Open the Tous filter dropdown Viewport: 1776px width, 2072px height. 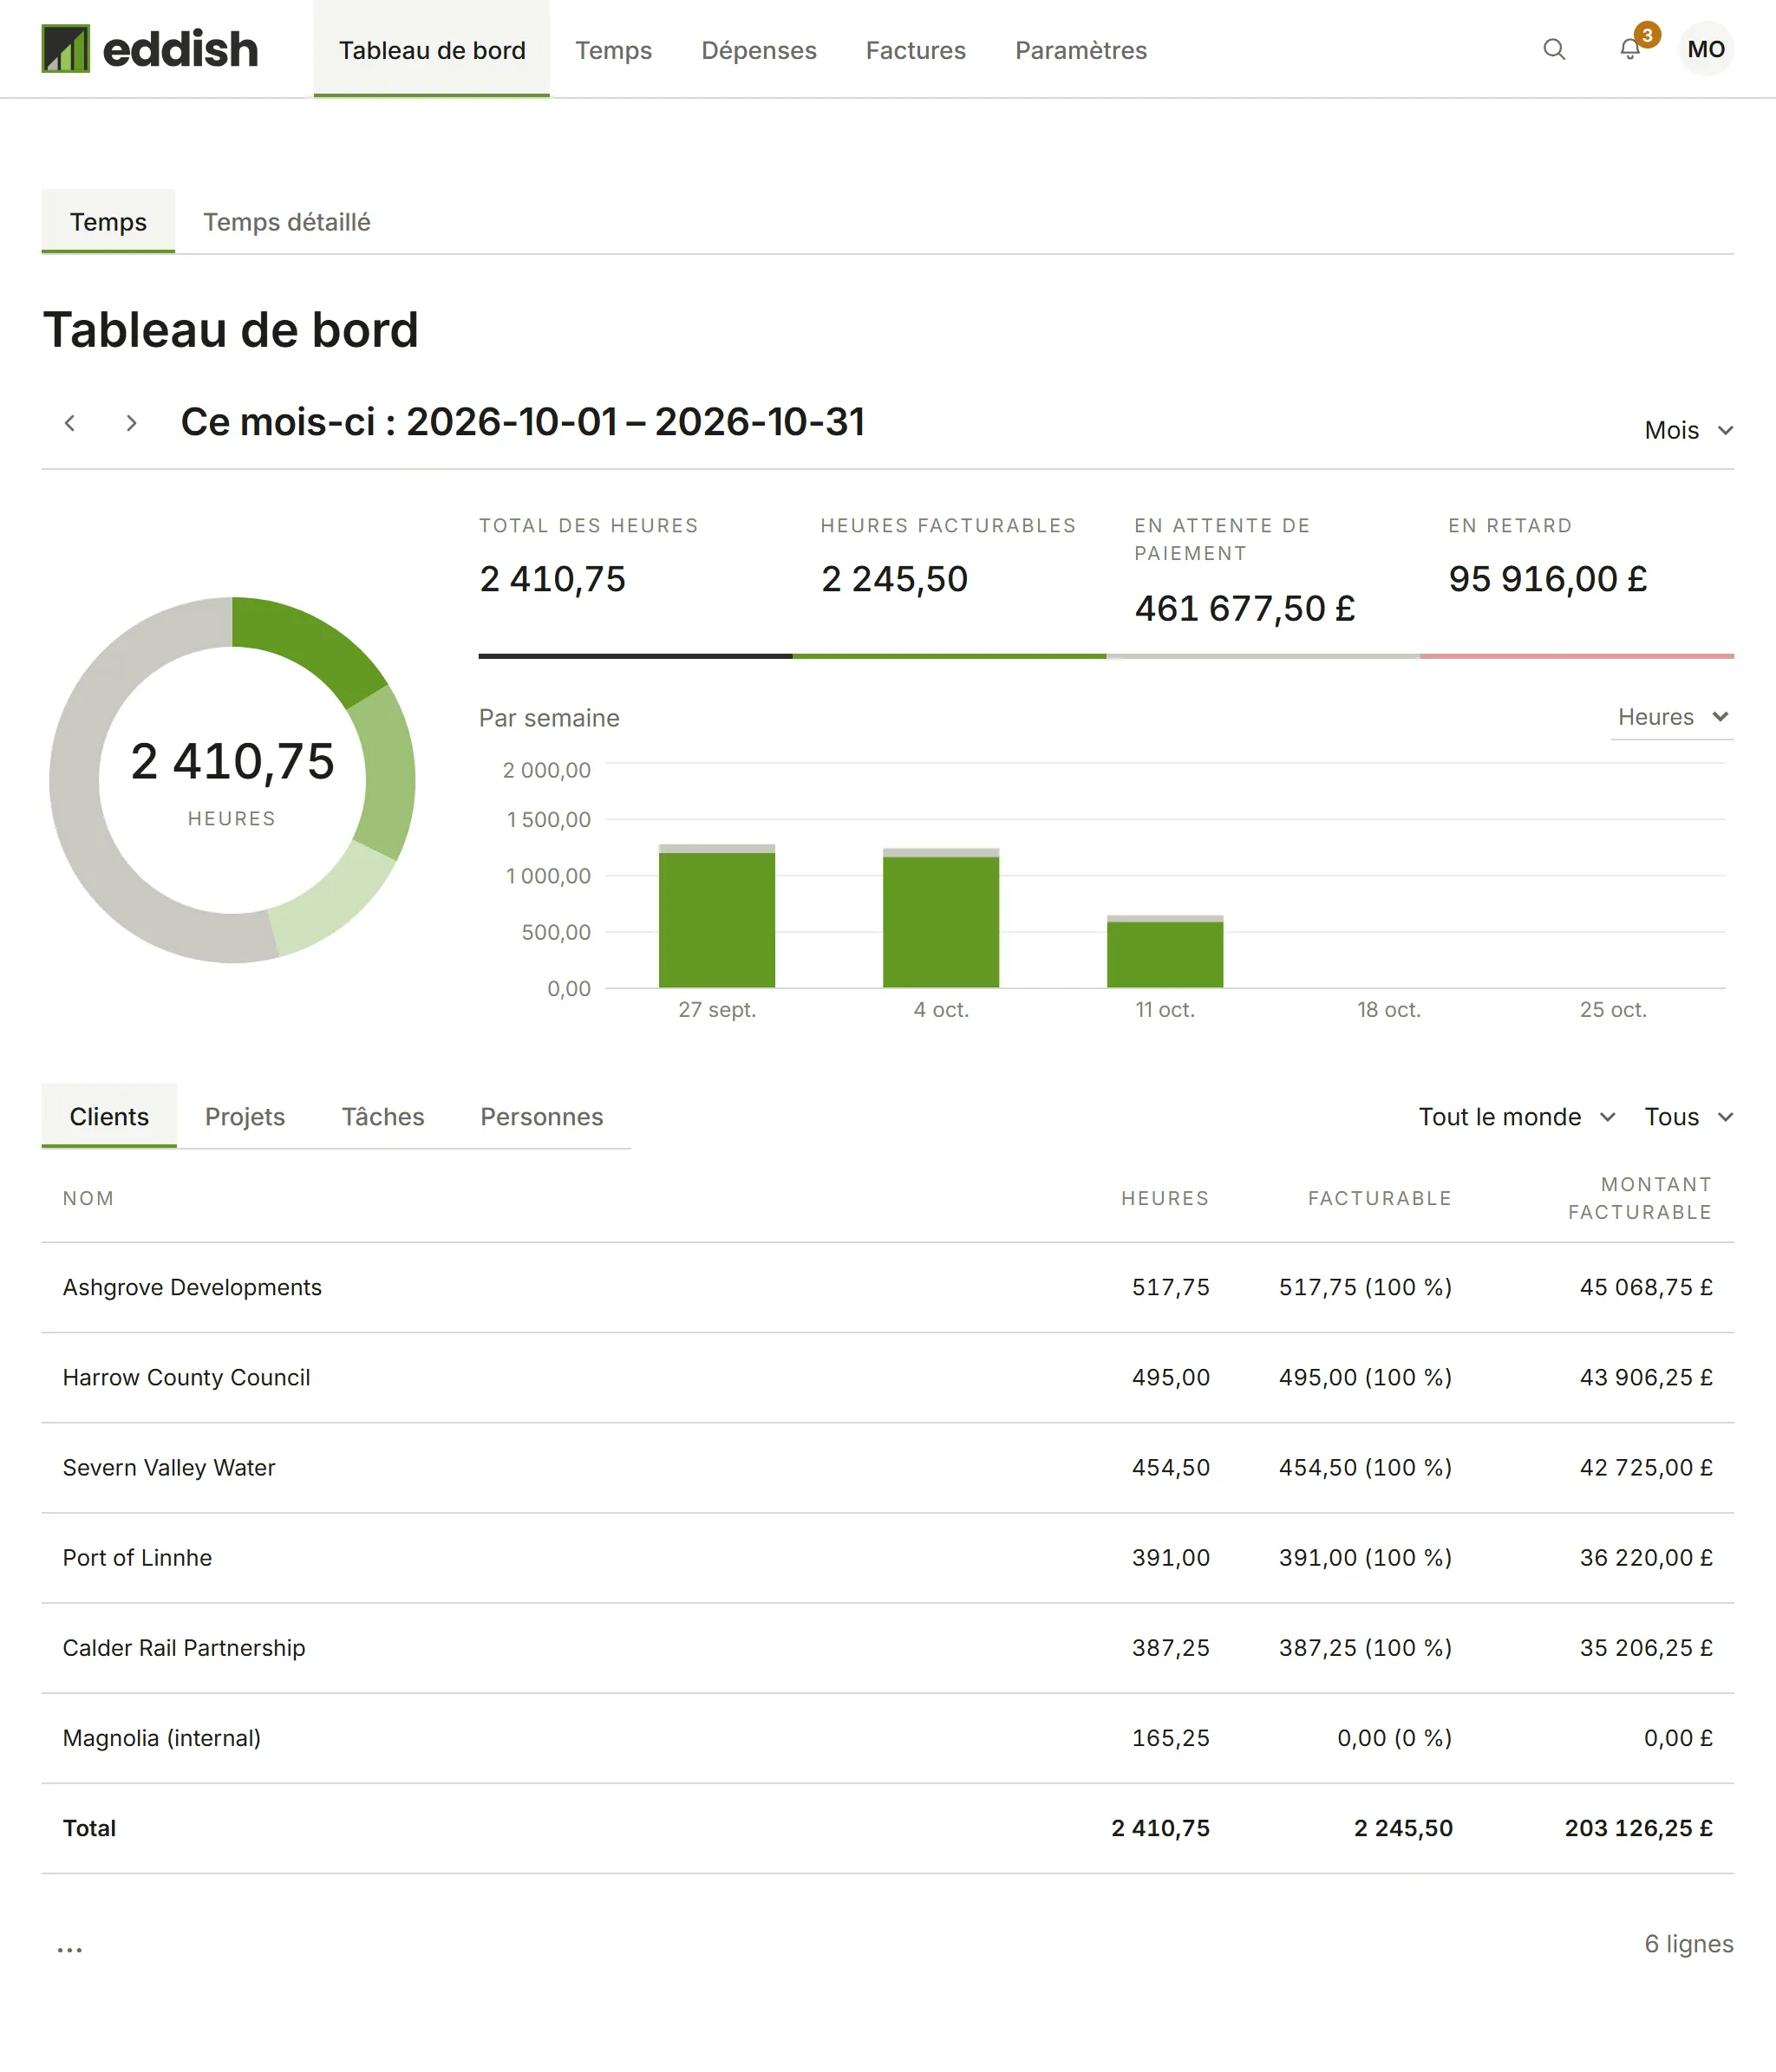coord(1688,1117)
